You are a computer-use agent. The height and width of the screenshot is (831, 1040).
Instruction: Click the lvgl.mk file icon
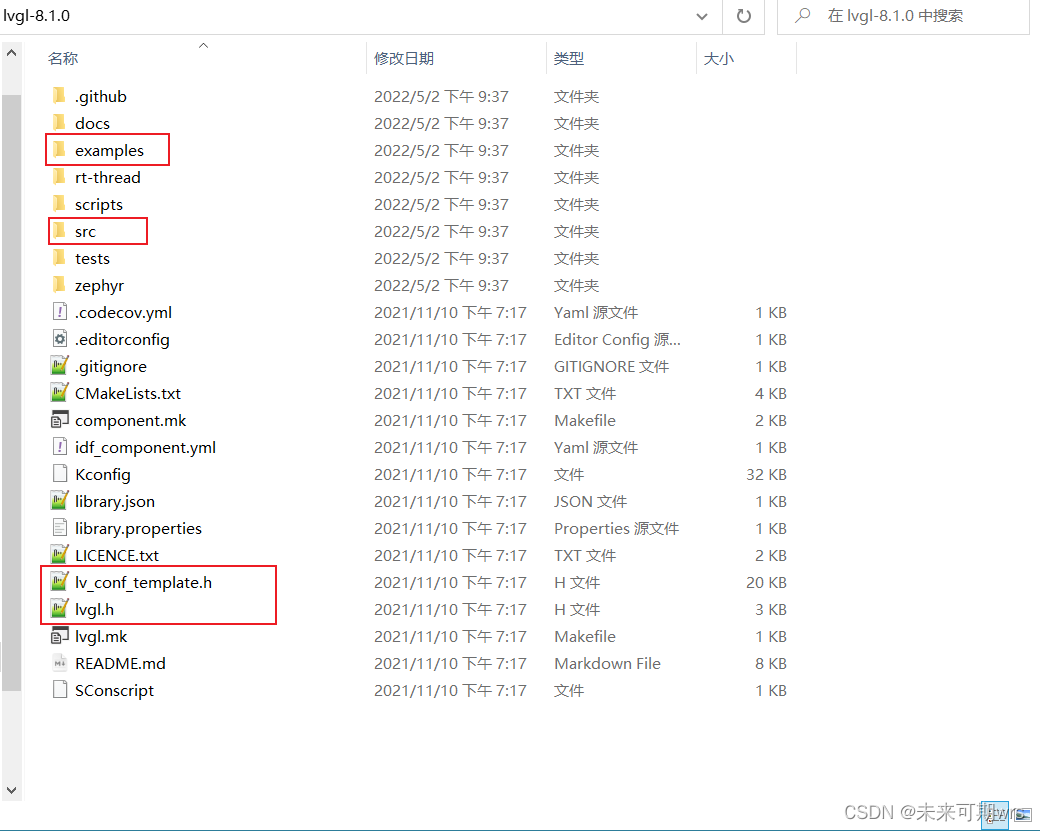coord(60,636)
